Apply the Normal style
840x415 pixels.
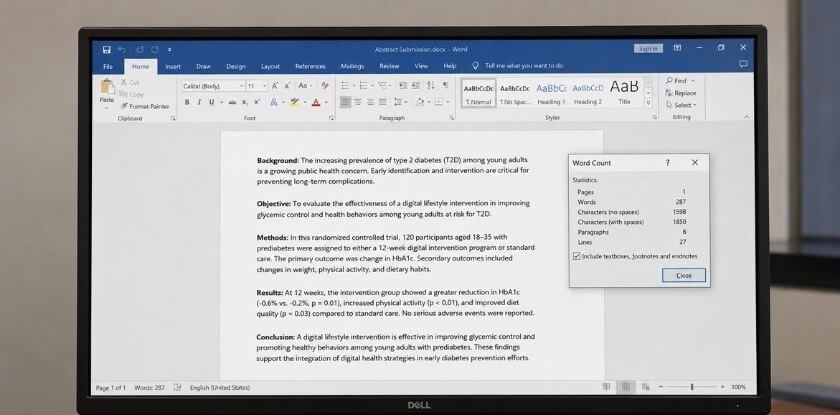pos(479,93)
